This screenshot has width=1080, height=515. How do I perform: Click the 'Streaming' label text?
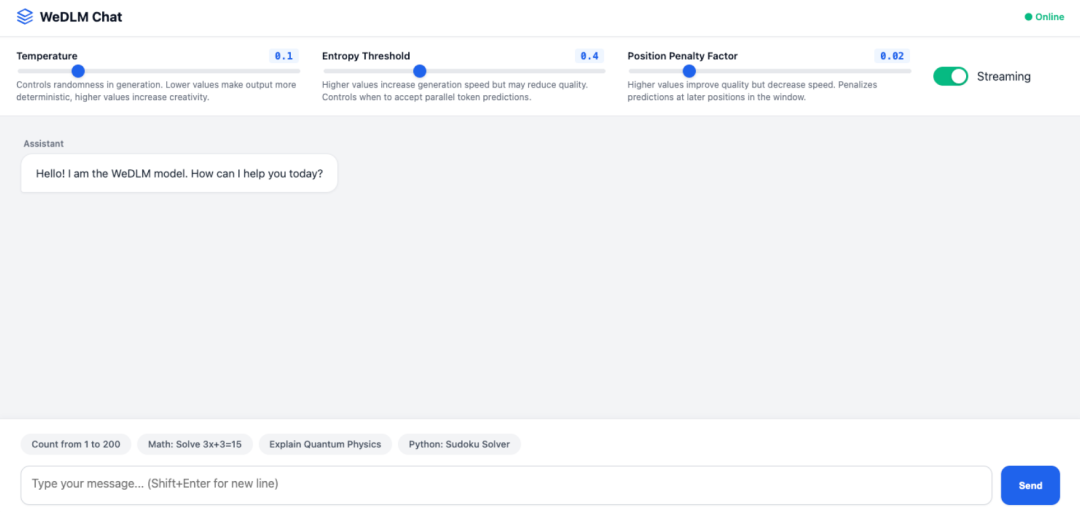pyautogui.click(x=1004, y=76)
